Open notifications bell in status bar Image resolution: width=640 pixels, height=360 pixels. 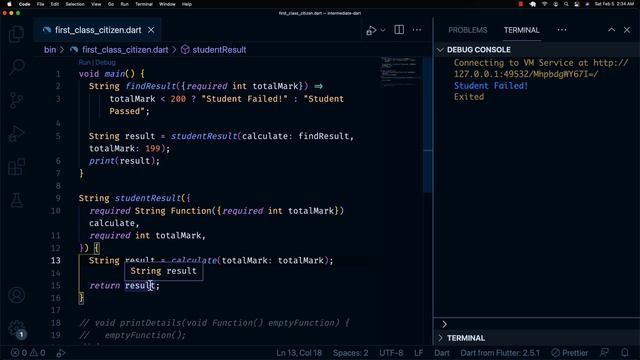[x=624, y=353]
